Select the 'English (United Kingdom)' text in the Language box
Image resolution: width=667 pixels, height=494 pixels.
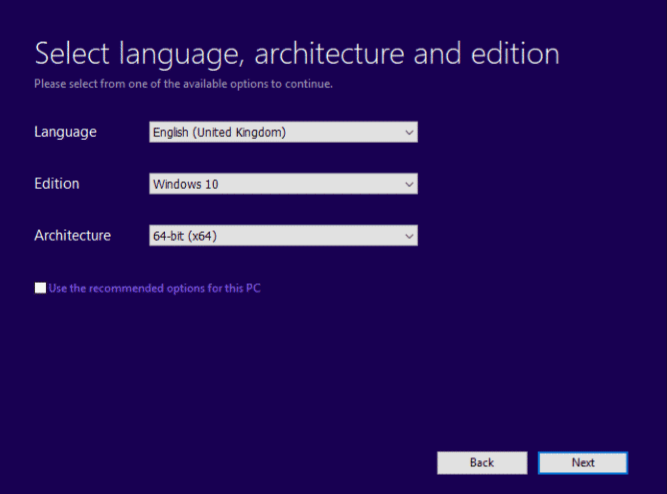coord(219,132)
